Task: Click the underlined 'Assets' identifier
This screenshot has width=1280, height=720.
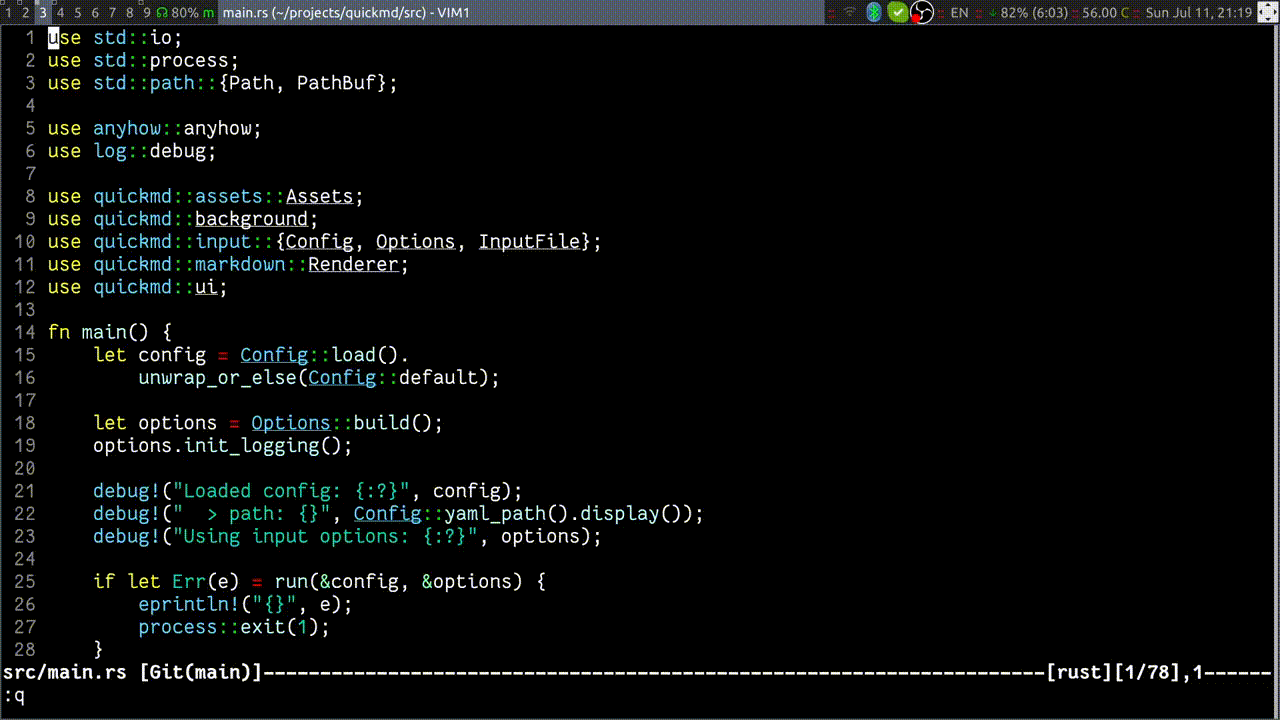Action: (x=319, y=196)
